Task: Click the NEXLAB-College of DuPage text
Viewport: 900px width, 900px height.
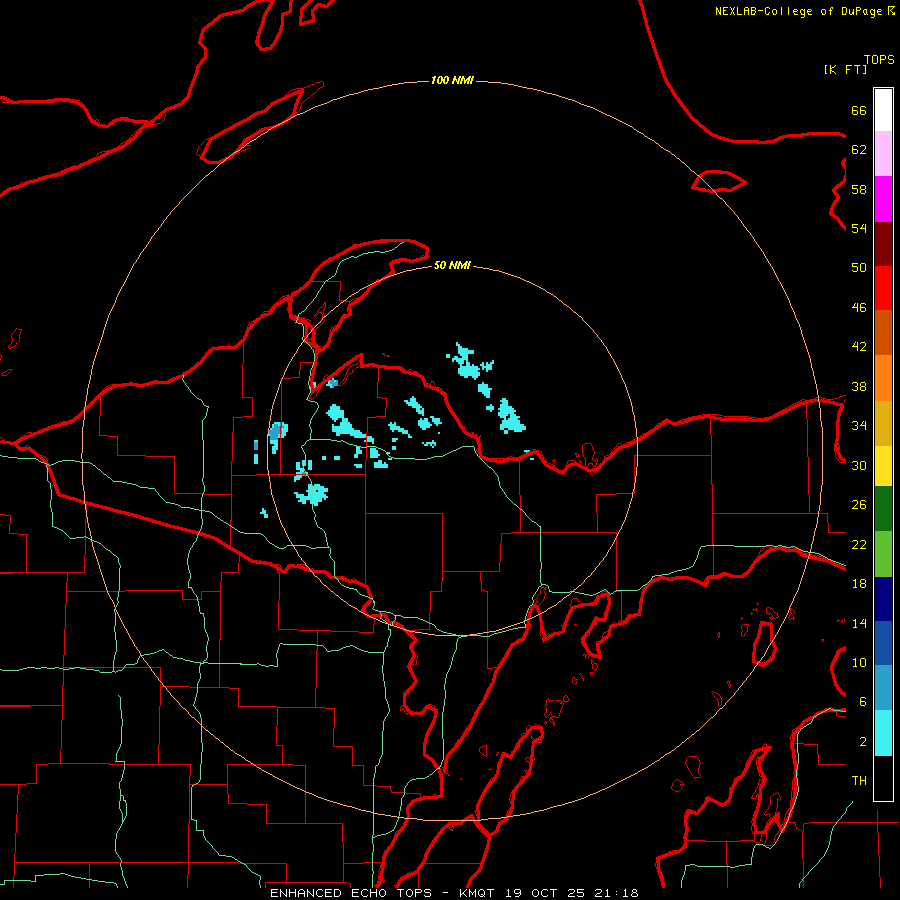Action: coord(798,11)
